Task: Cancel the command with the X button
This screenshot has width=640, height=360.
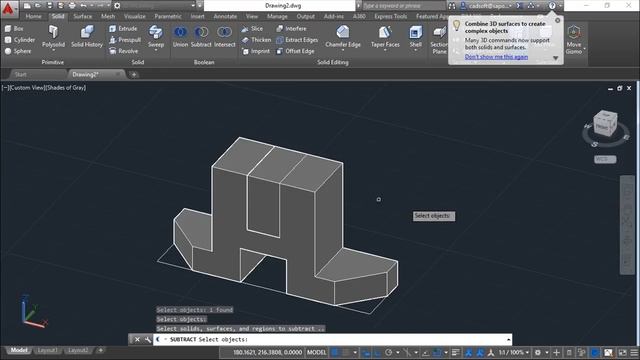Action: click(x=137, y=339)
